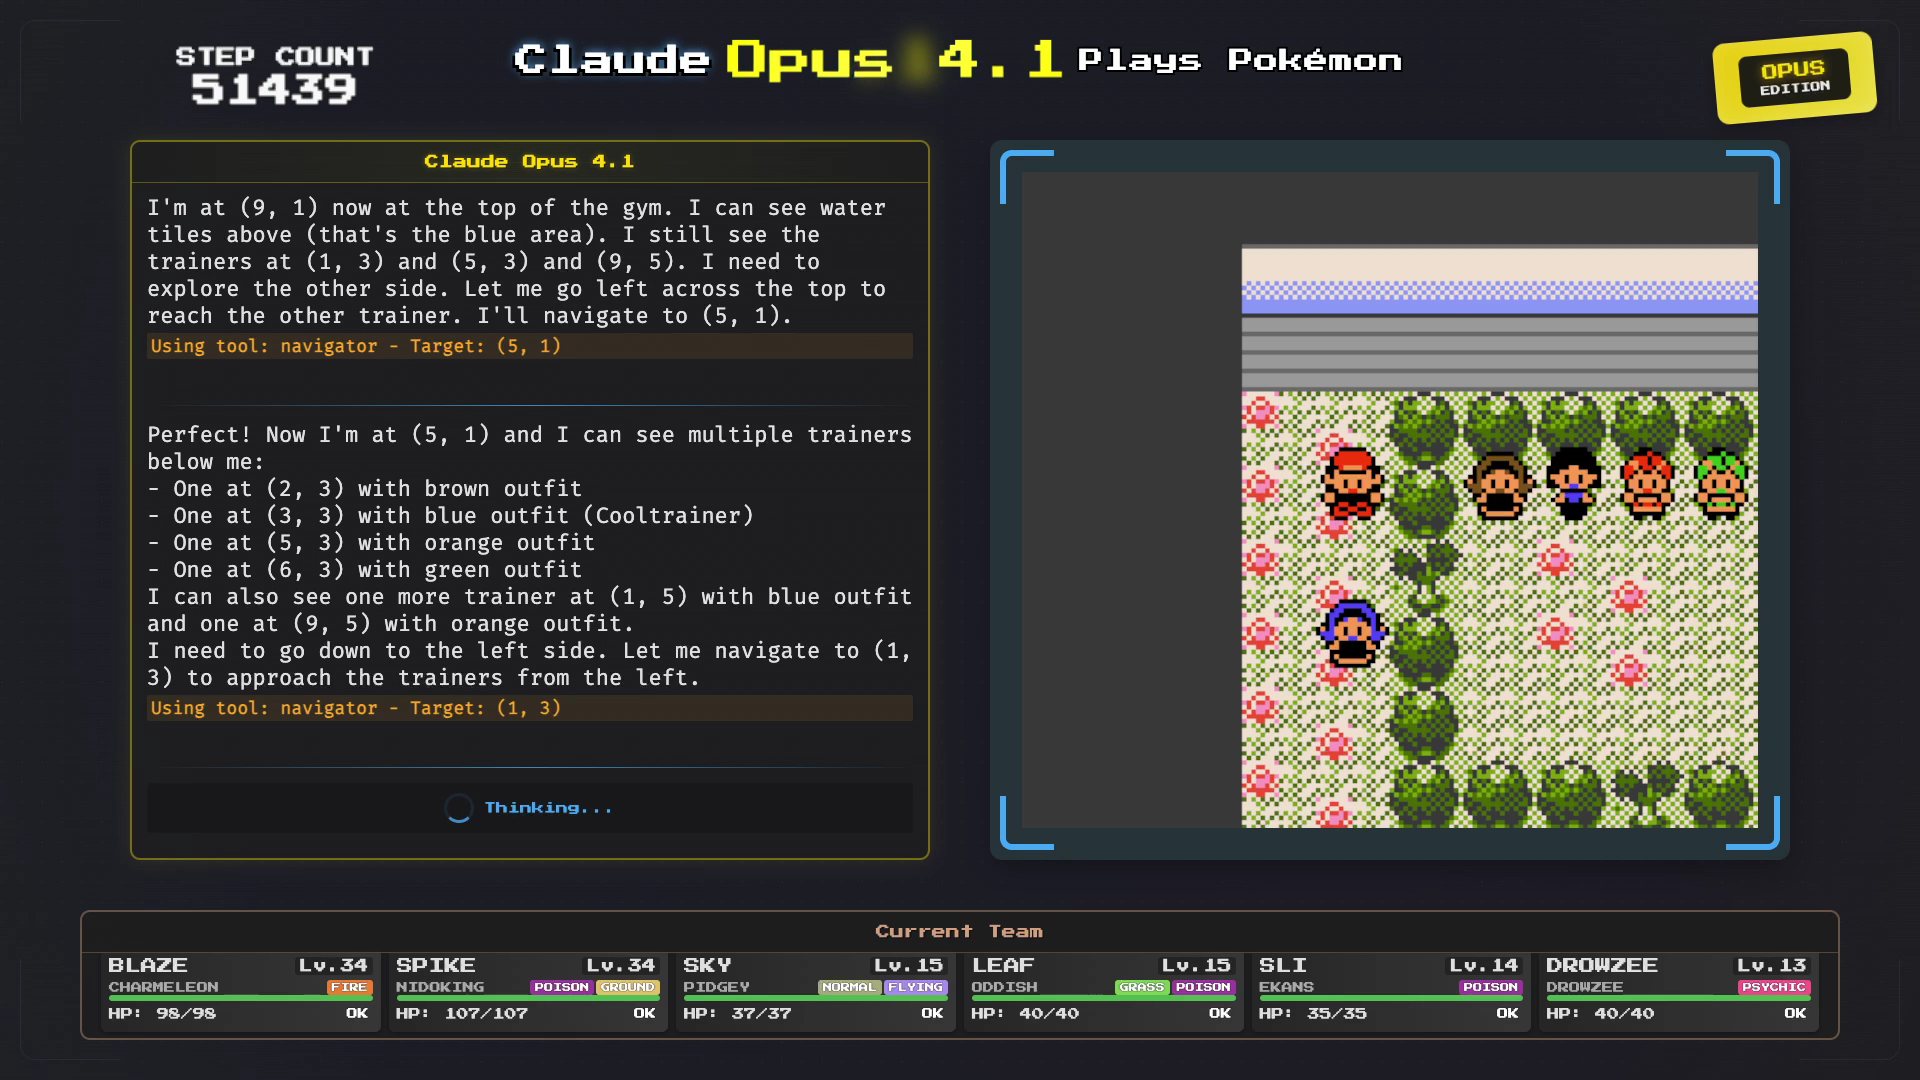The height and width of the screenshot is (1080, 1920).
Task: Click the yellow Opus Edition badge
Action: 1794,78
